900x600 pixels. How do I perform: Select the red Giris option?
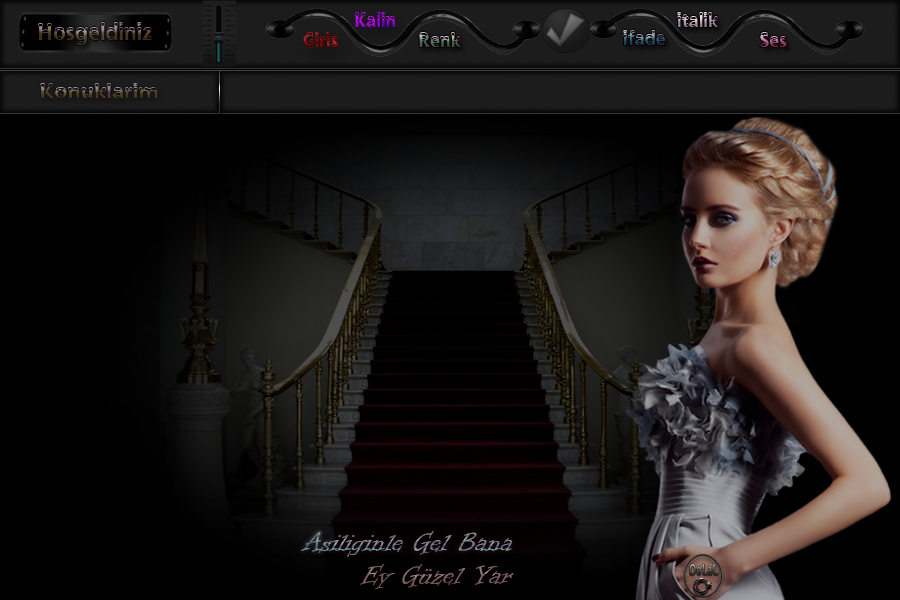point(320,40)
